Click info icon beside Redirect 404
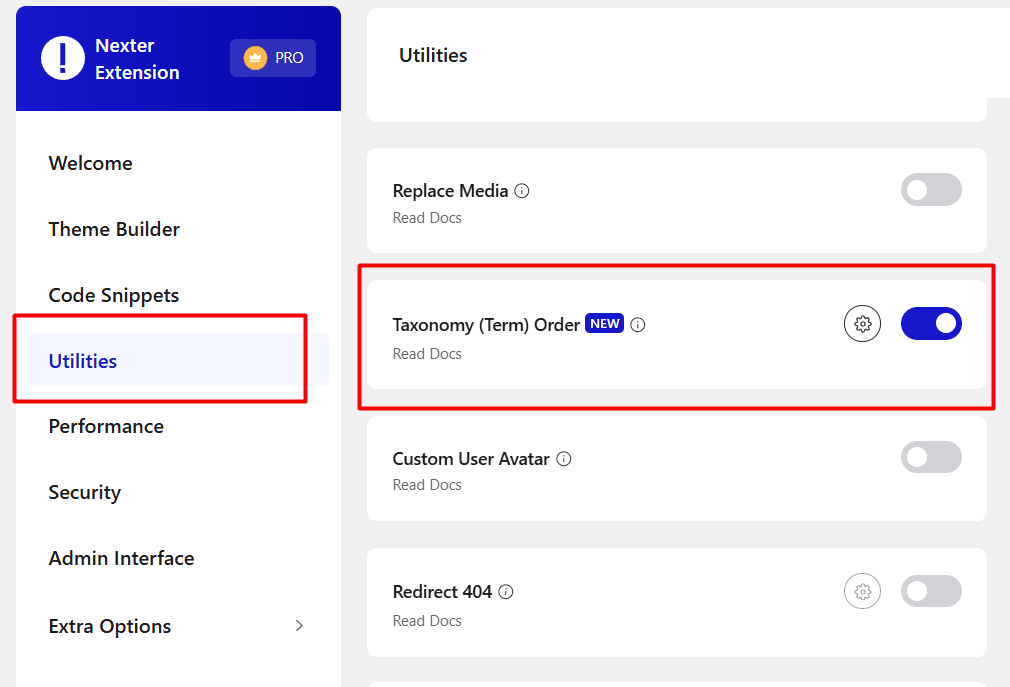 click(x=506, y=592)
